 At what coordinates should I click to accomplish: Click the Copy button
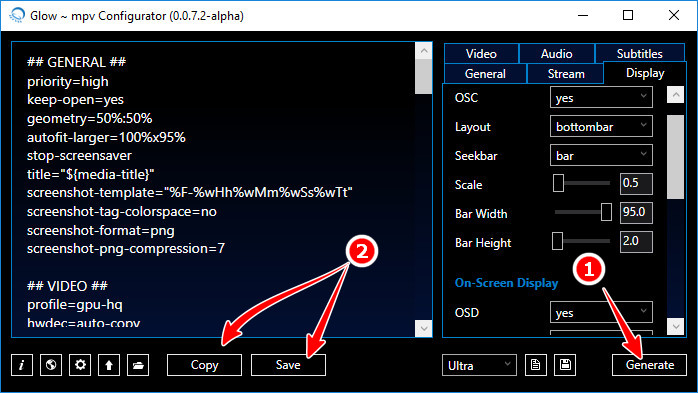tap(204, 365)
